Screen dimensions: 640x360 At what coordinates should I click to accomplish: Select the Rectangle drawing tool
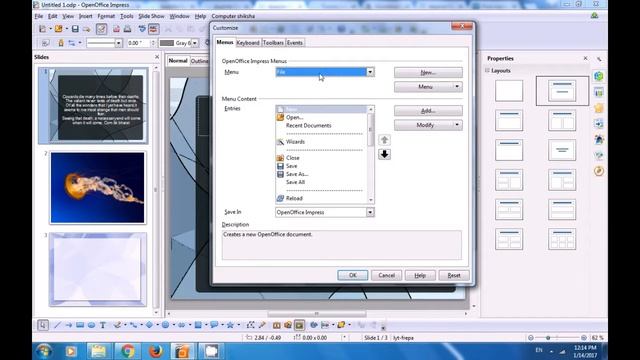click(80, 325)
